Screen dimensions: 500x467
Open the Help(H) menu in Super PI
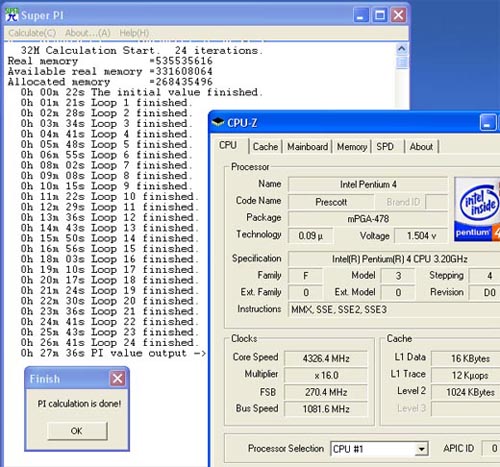[x=134, y=33]
